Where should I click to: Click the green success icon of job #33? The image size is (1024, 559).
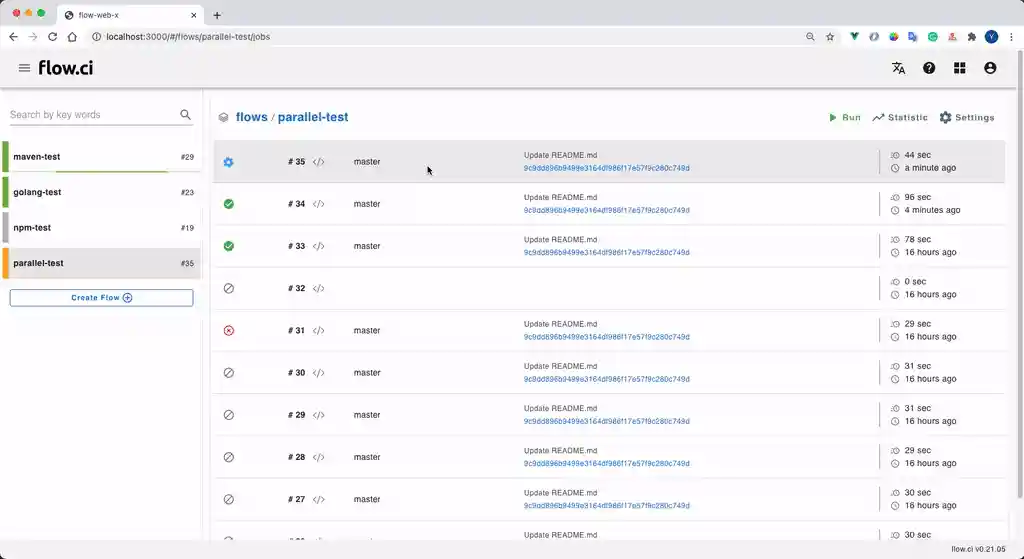point(228,246)
